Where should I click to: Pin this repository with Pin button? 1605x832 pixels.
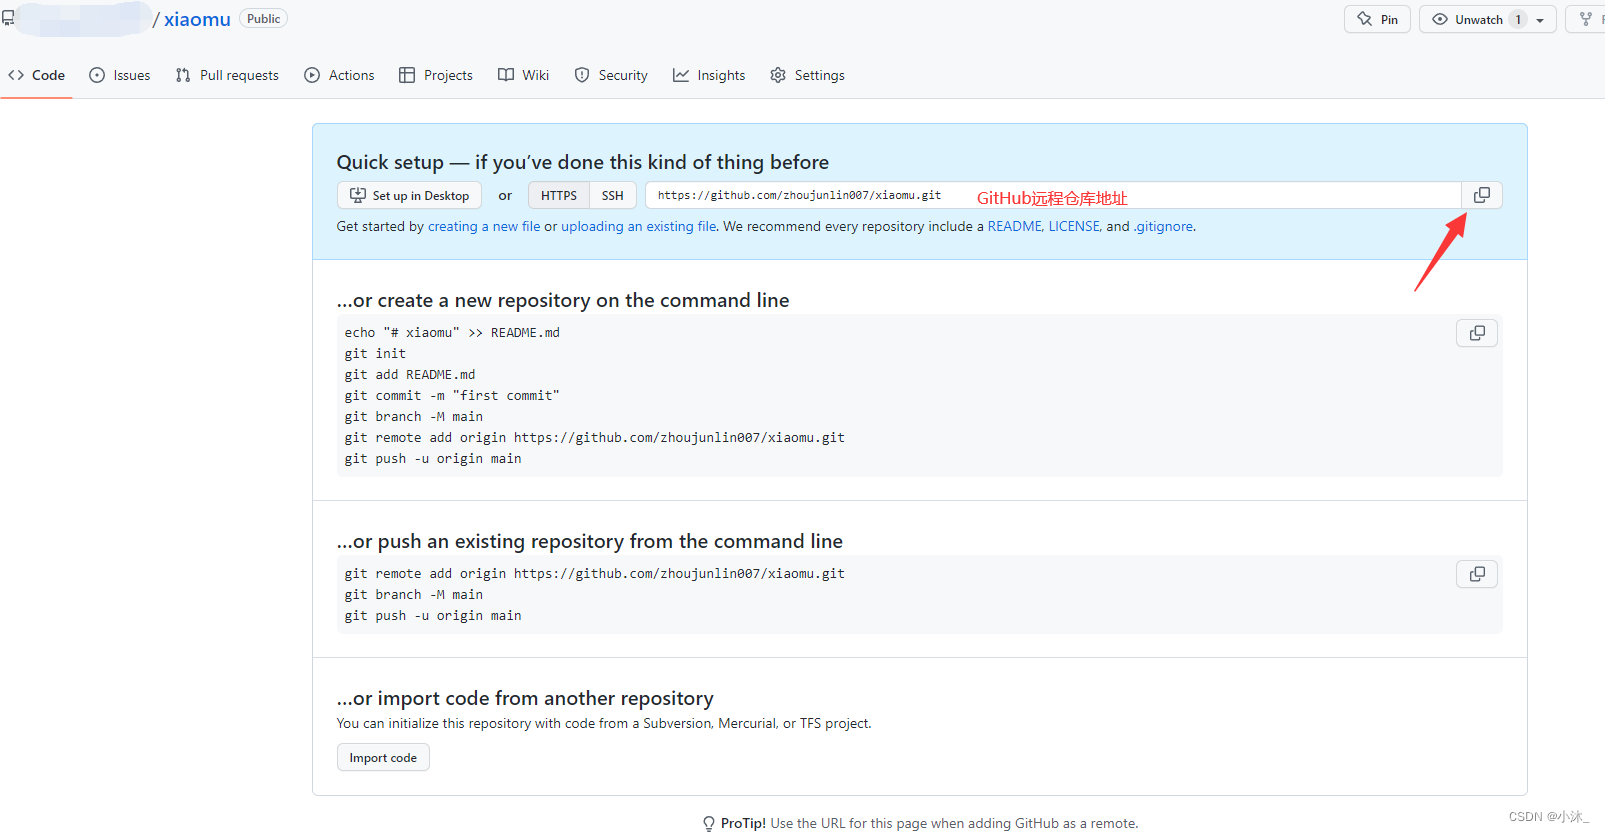click(x=1377, y=19)
